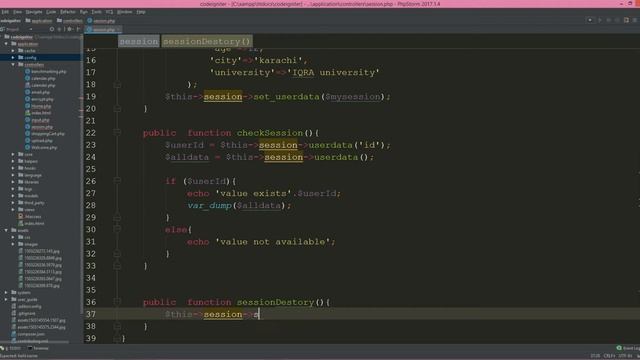
Task: Select the images folder under assets
Action: pyautogui.click(x=28, y=244)
